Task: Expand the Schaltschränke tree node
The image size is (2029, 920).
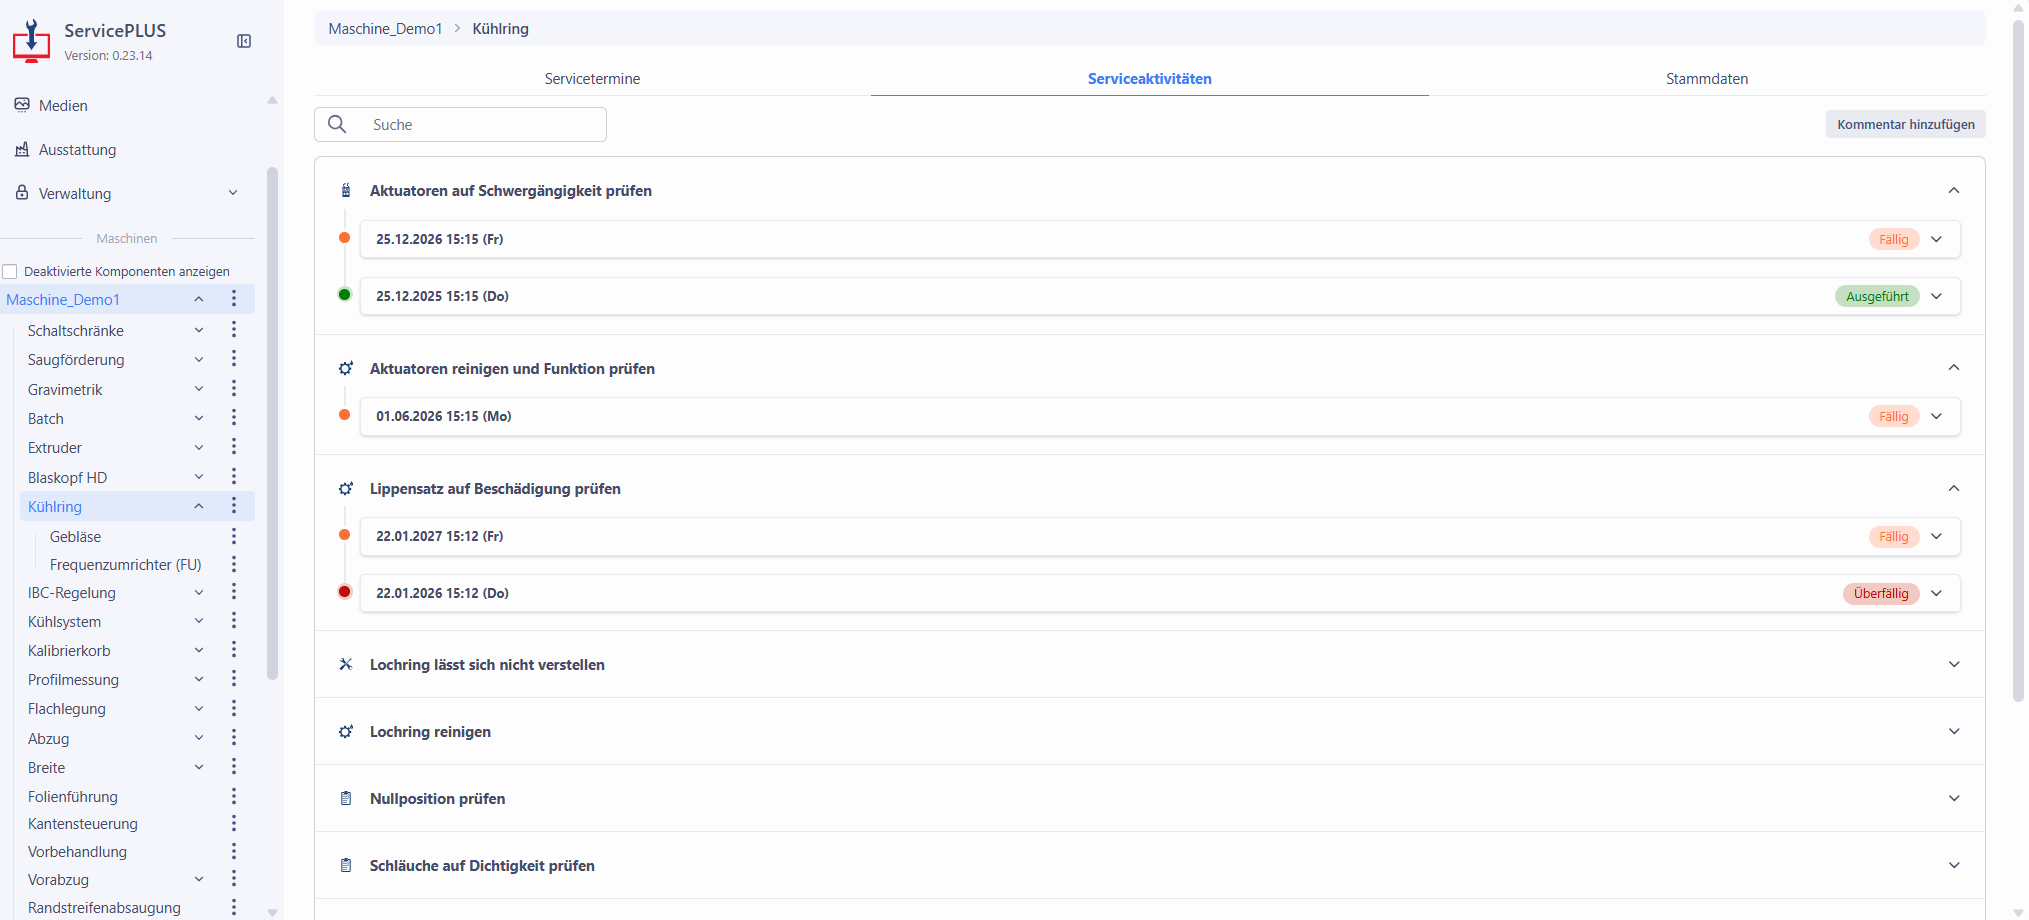Action: point(199,330)
